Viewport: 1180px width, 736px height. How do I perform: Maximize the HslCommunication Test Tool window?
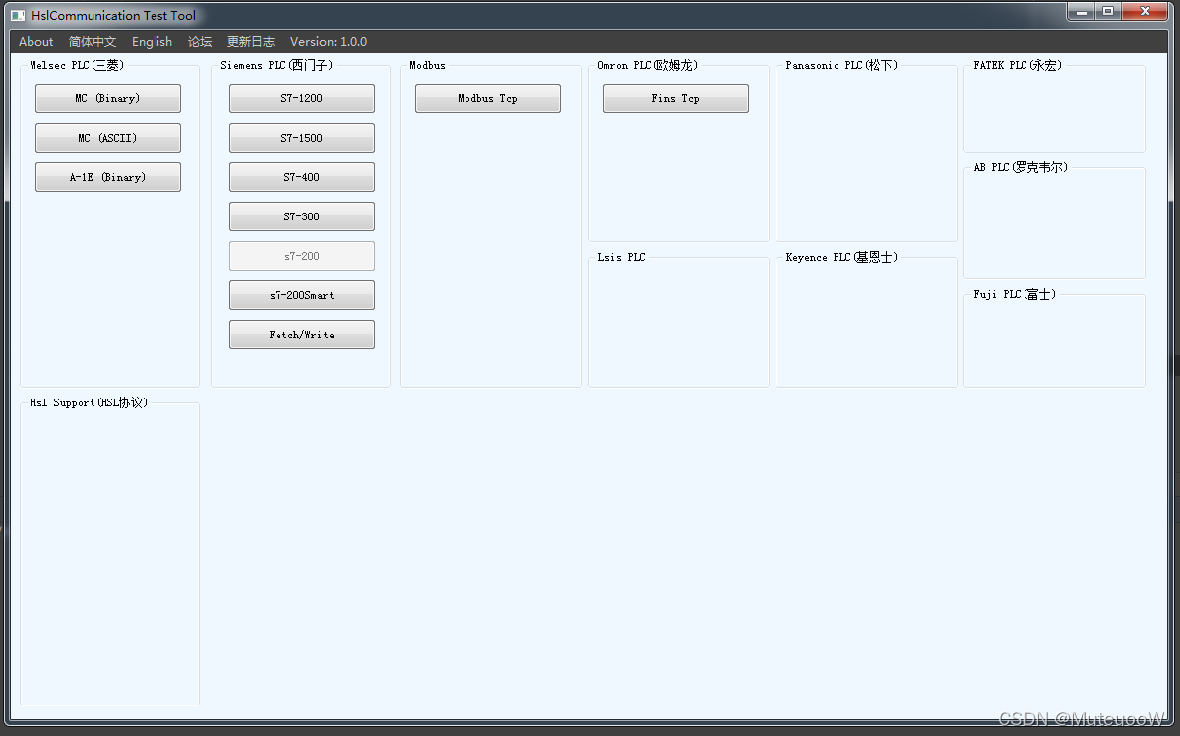pyautogui.click(x=1108, y=11)
